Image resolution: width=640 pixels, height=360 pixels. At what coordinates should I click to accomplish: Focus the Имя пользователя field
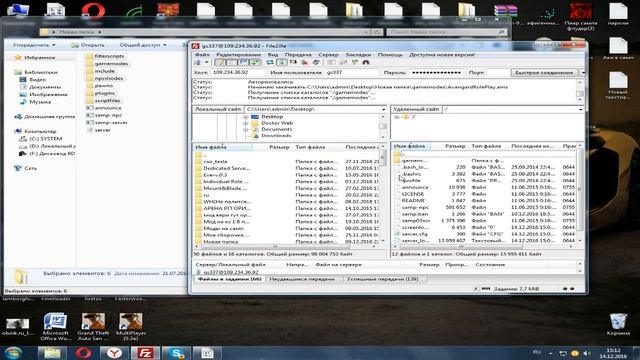pos(351,73)
